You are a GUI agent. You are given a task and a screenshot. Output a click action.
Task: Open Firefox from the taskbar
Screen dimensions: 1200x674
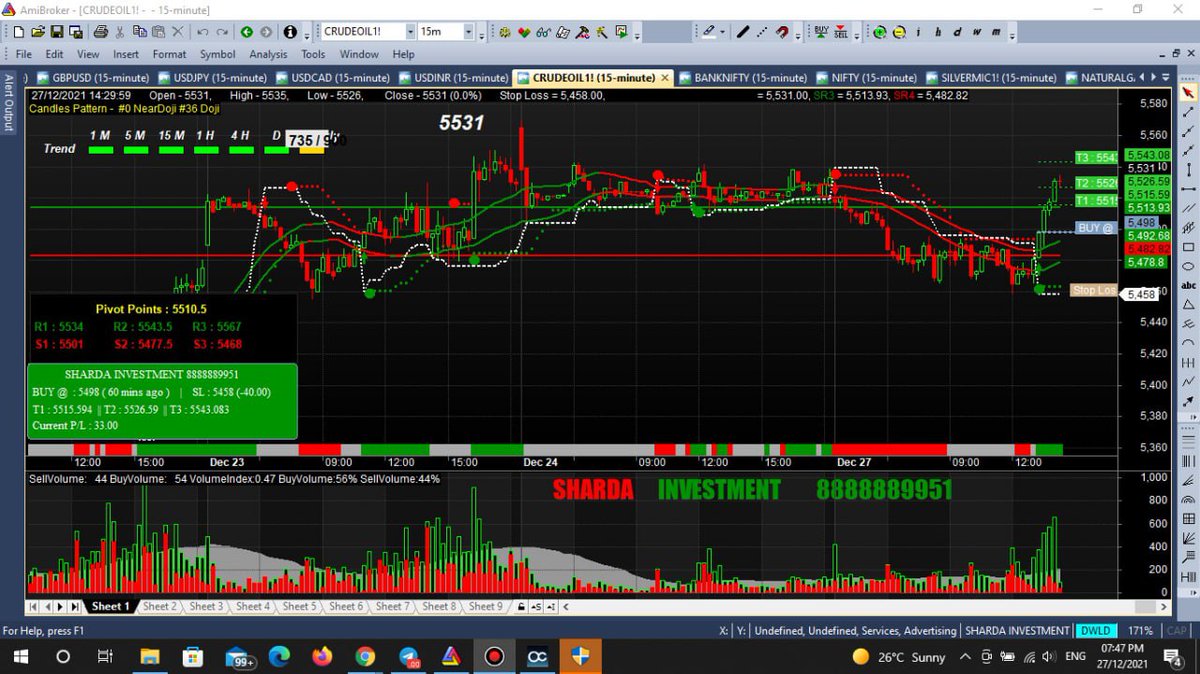click(322, 657)
